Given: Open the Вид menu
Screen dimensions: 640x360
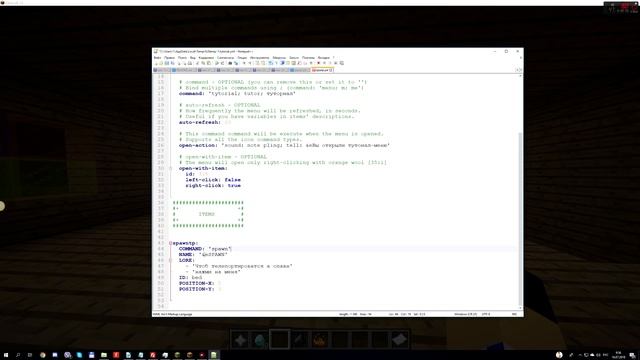Looking at the screenshot, I should pyautogui.click(x=193, y=58).
